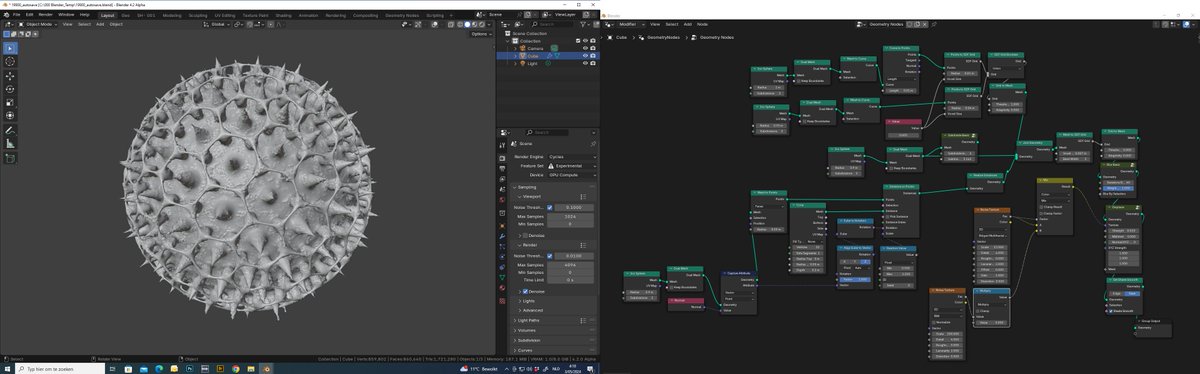
Task: Select the Measure tool
Action: pyautogui.click(x=10, y=144)
